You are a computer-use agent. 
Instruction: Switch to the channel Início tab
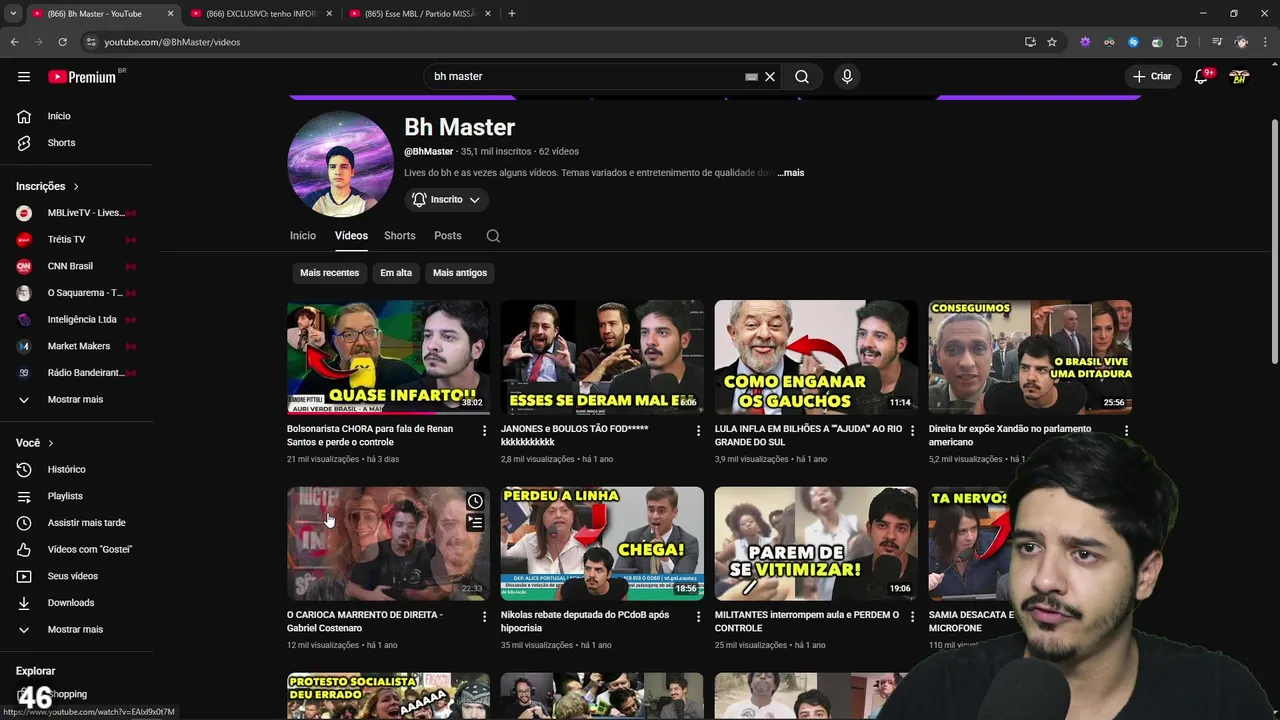click(303, 236)
